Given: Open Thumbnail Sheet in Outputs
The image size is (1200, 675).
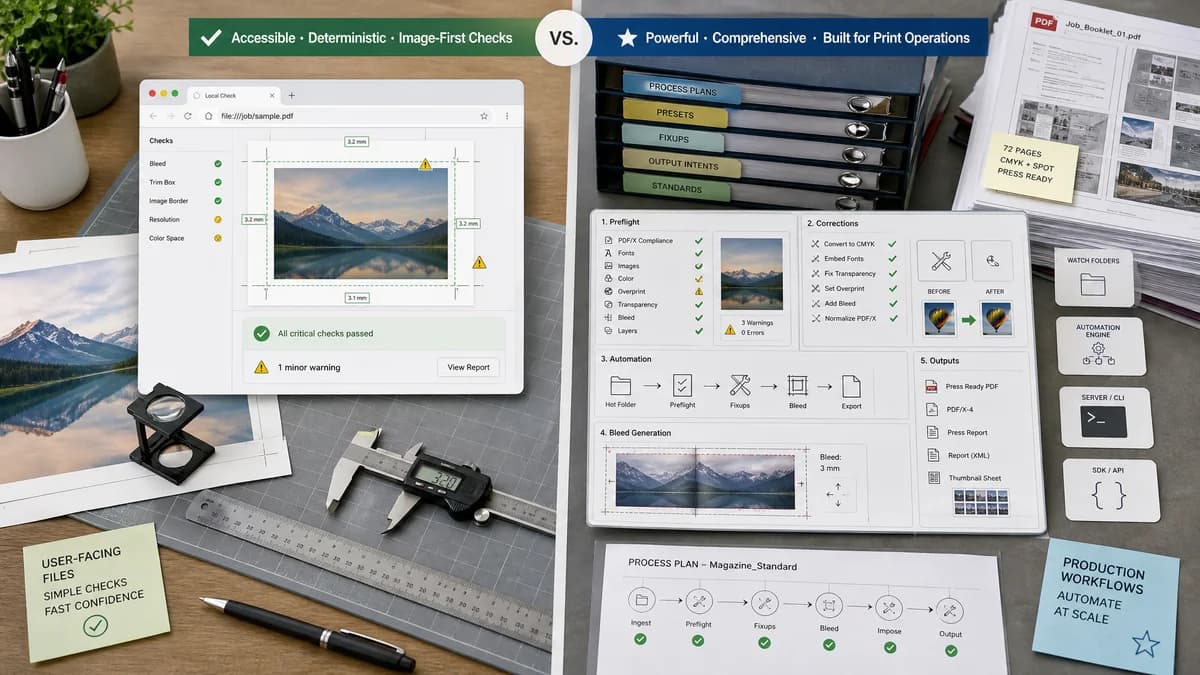Looking at the screenshot, I should (963, 478).
